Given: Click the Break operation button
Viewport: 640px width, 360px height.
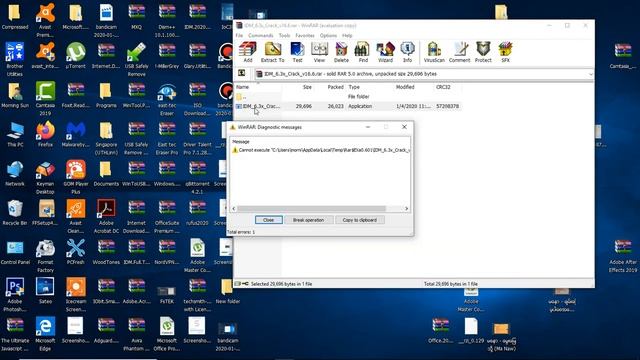Looking at the screenshot, I should 308,220.
